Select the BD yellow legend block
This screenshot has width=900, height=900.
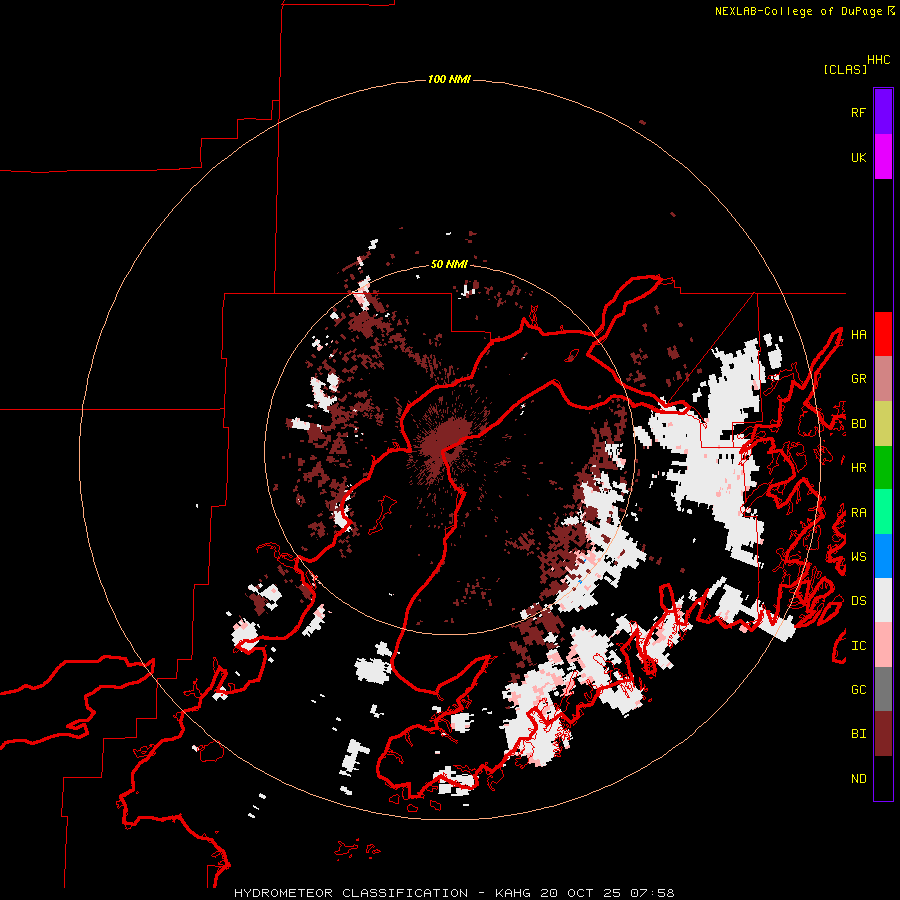point(883,424)
